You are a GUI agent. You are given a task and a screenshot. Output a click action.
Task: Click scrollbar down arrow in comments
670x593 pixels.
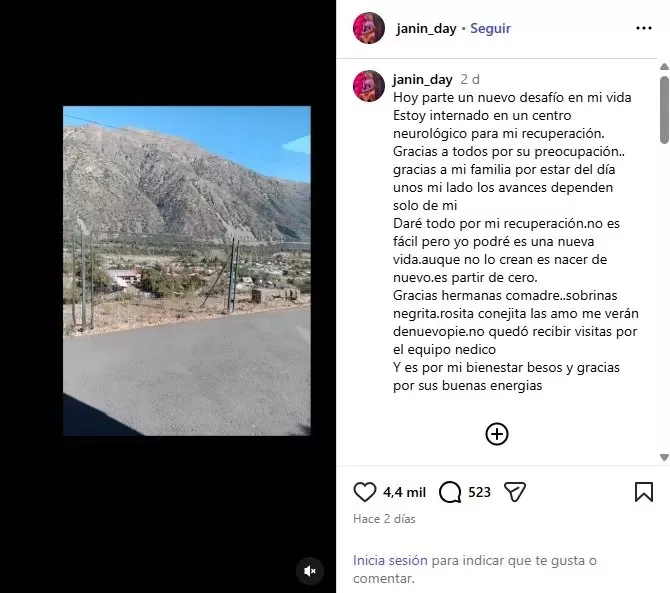point(664,457)
